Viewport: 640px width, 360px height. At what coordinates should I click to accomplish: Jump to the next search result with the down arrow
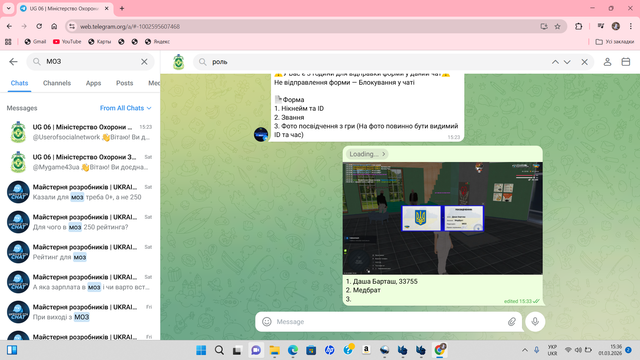(x=567, y=62)
